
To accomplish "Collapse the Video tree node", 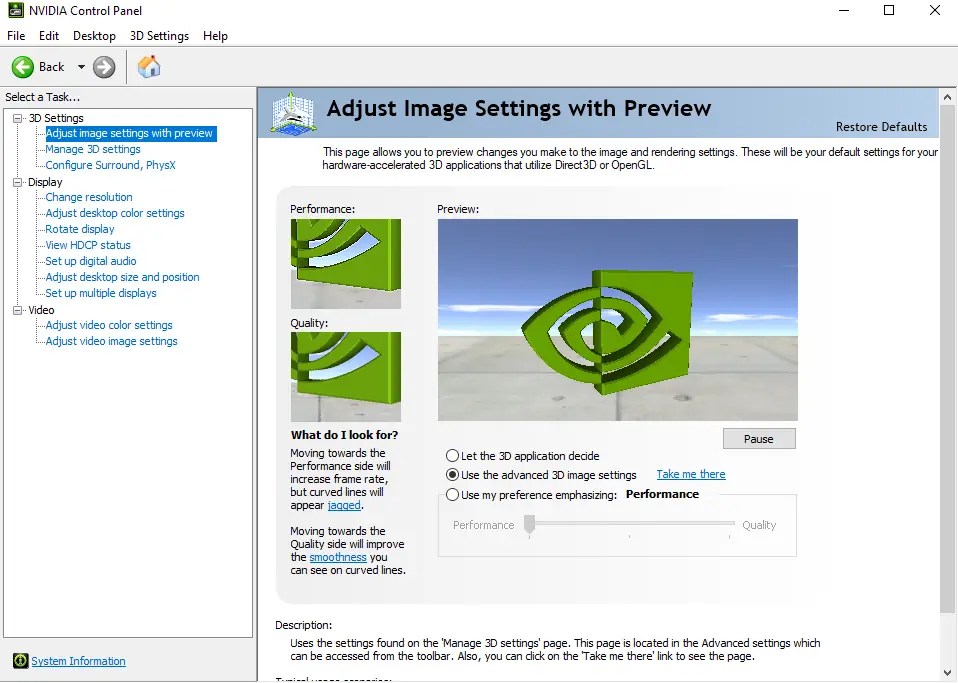I will [x=18, y=310].
